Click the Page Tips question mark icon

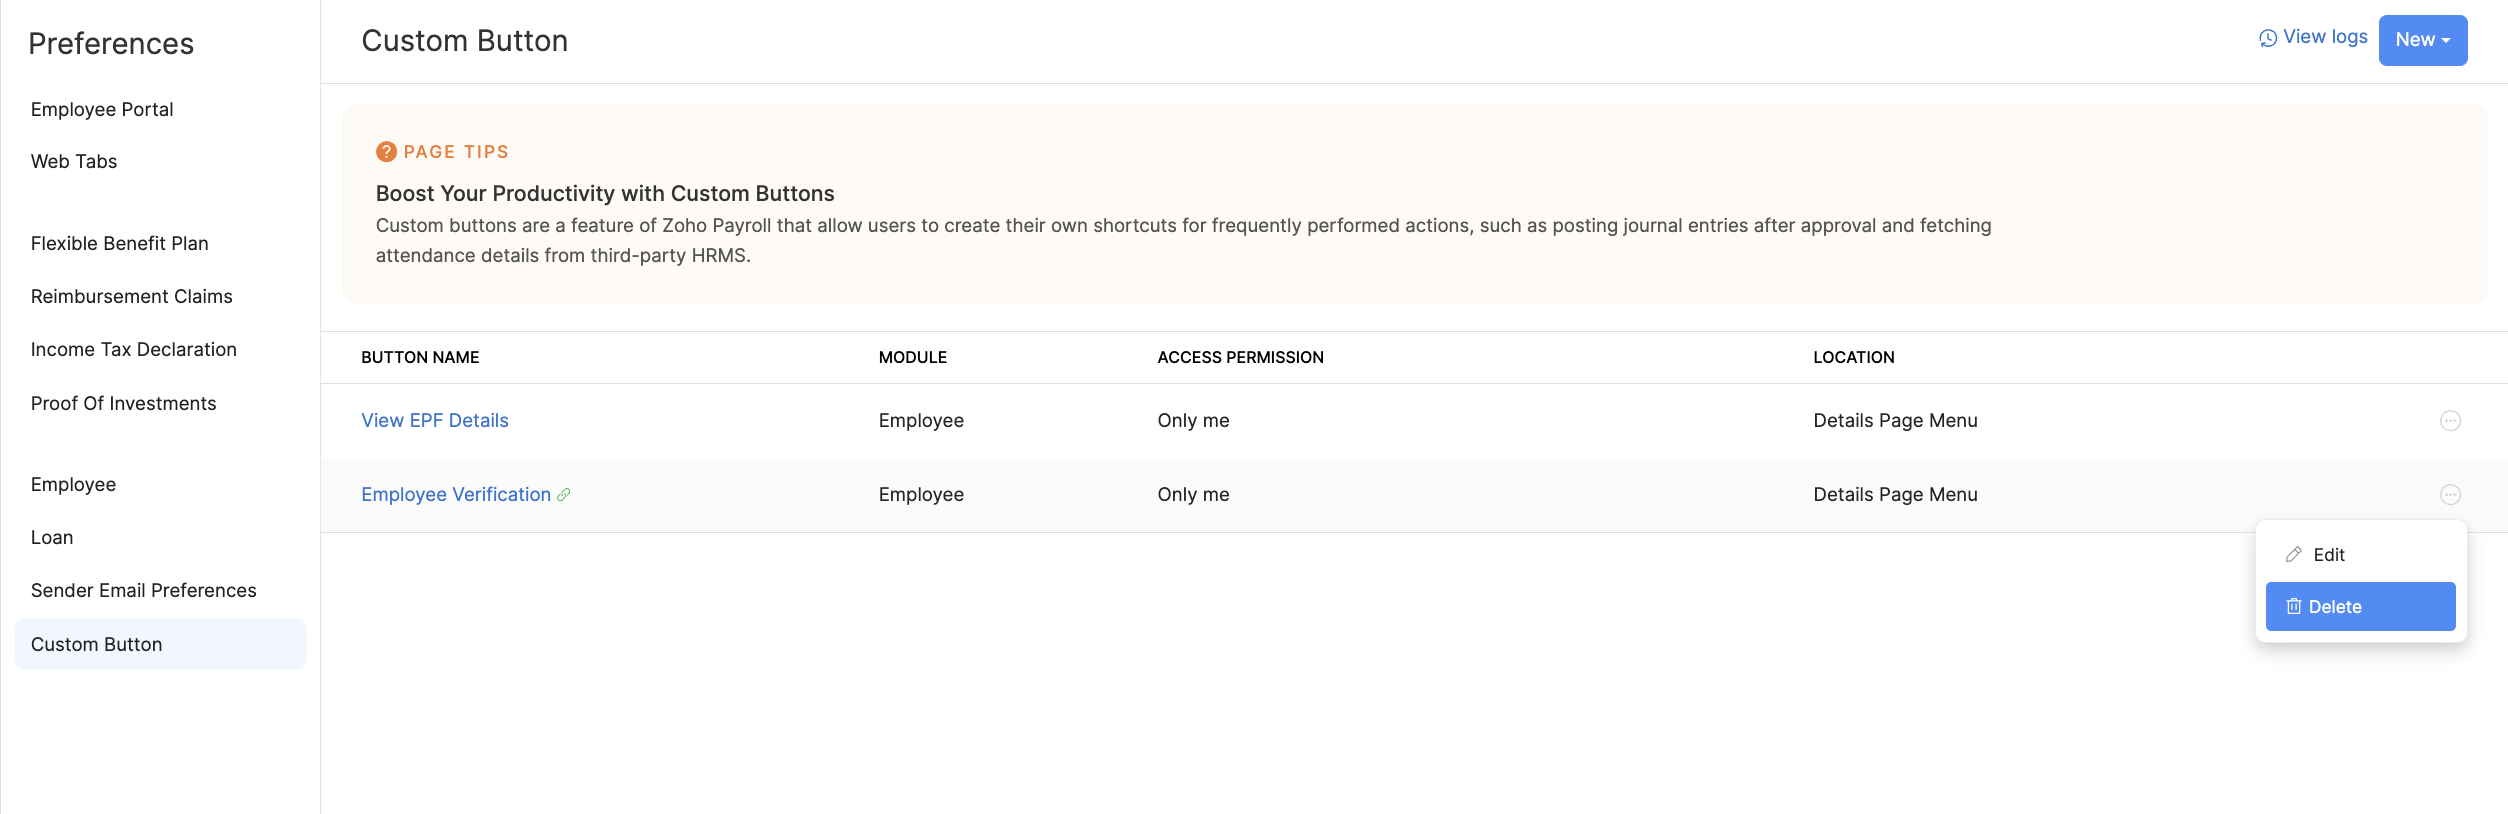coord(386,152)
